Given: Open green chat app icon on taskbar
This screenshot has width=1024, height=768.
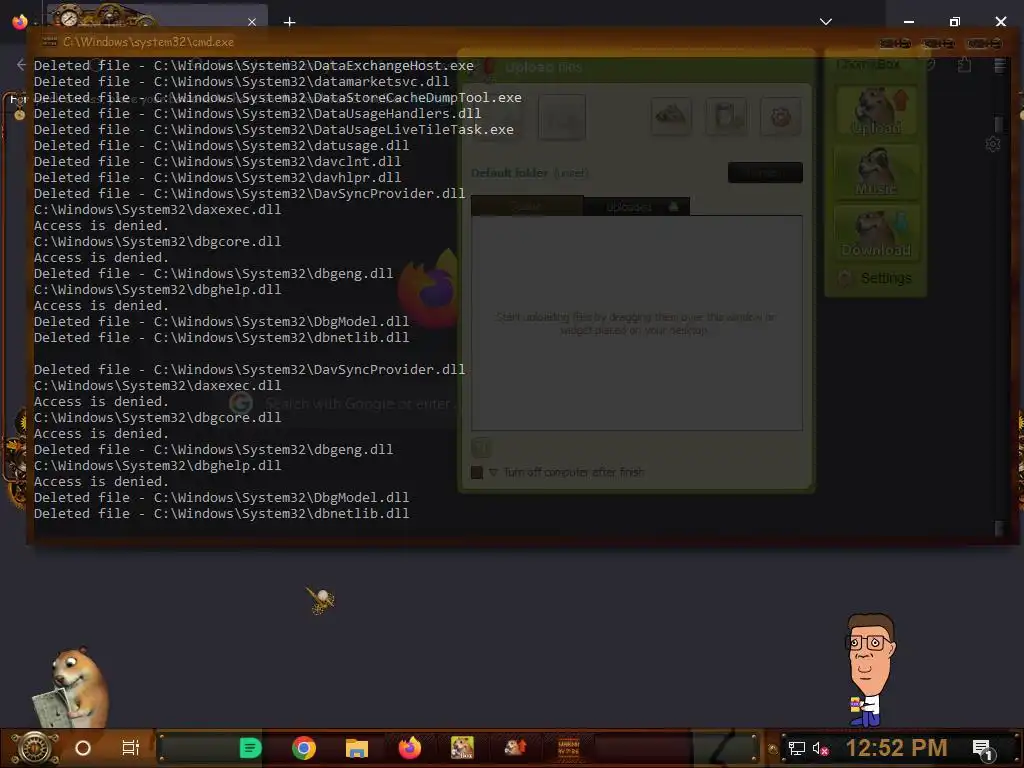Looking at the screenshot, I should [250, 748].
